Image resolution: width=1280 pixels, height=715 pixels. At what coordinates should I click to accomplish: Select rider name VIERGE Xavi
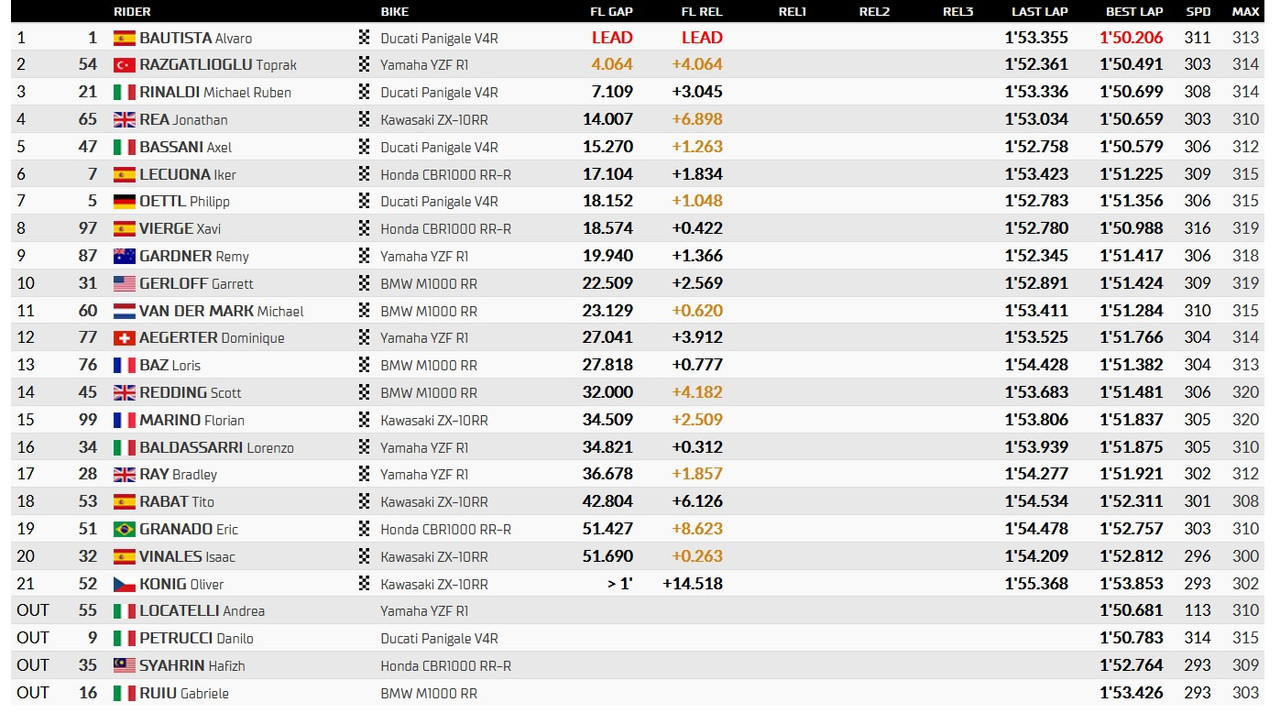point(180,229)
